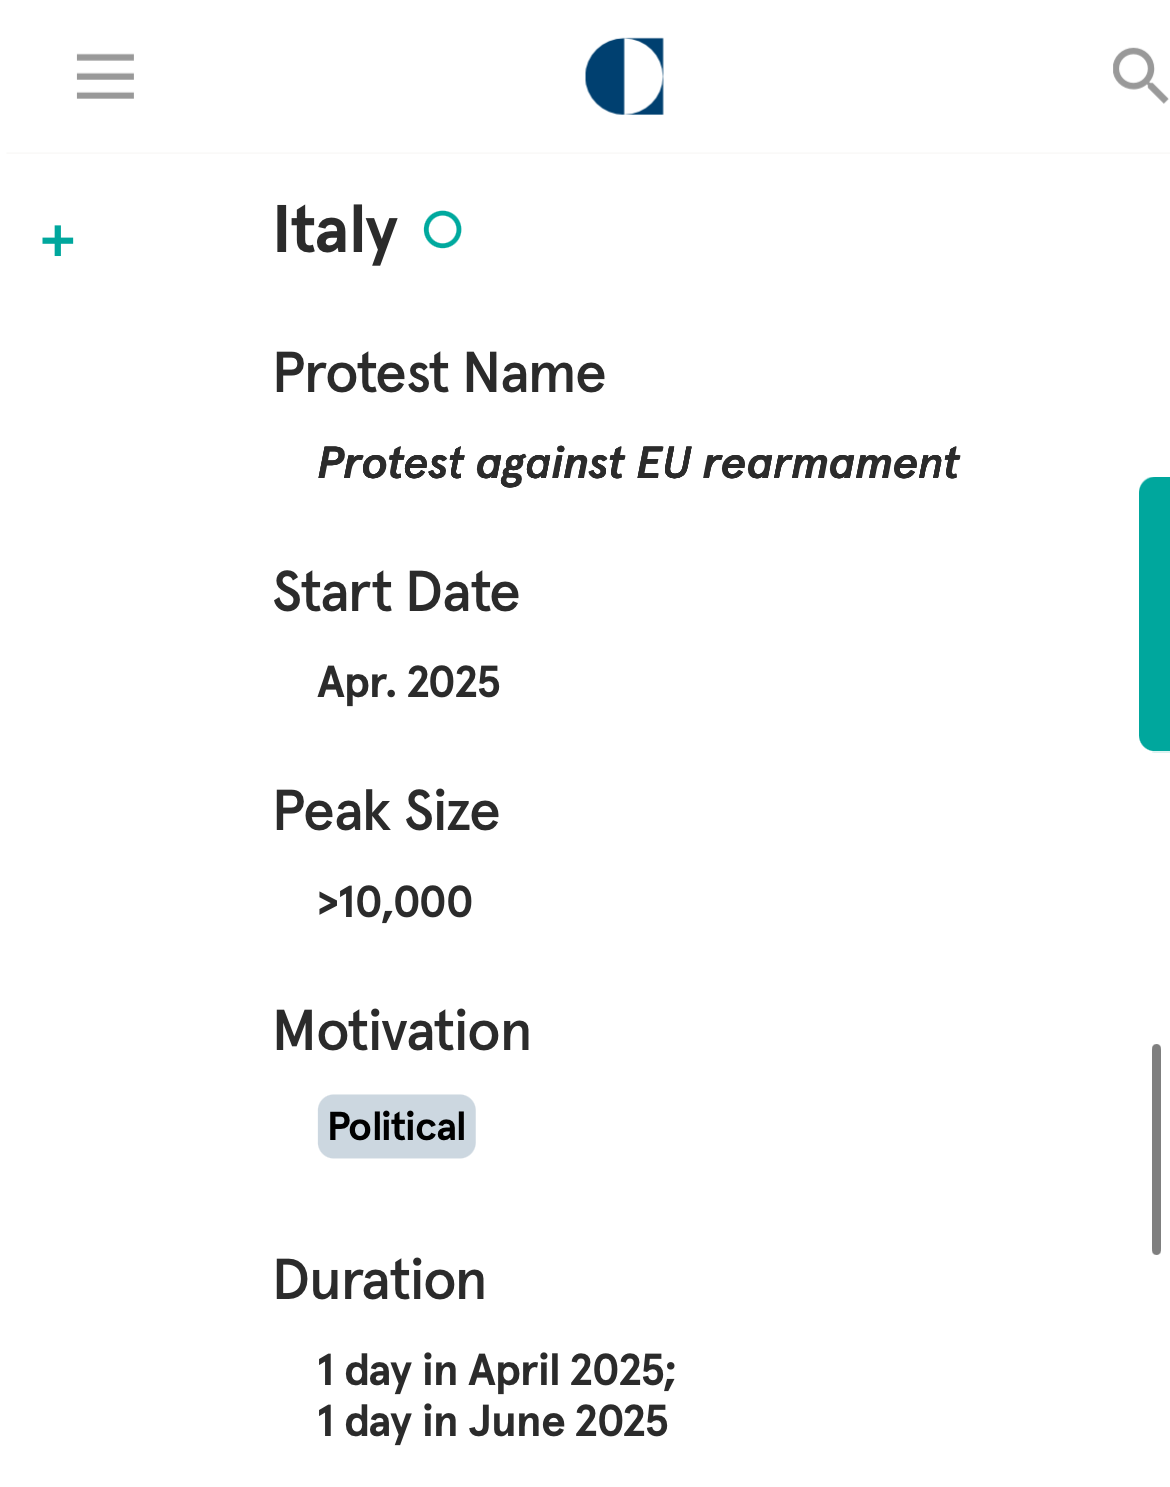
Task: Click the gray vertical scrollbar thumb
Action: [1156, 1149]
